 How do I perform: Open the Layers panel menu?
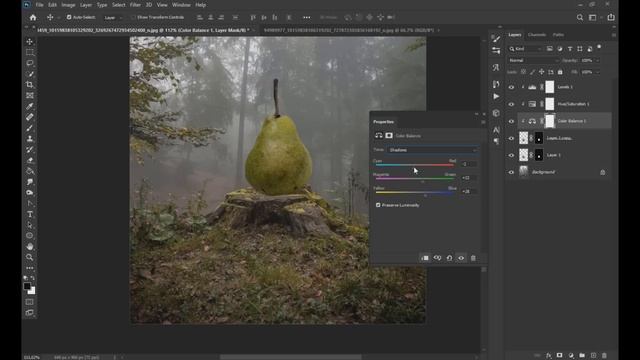[613, 35]
